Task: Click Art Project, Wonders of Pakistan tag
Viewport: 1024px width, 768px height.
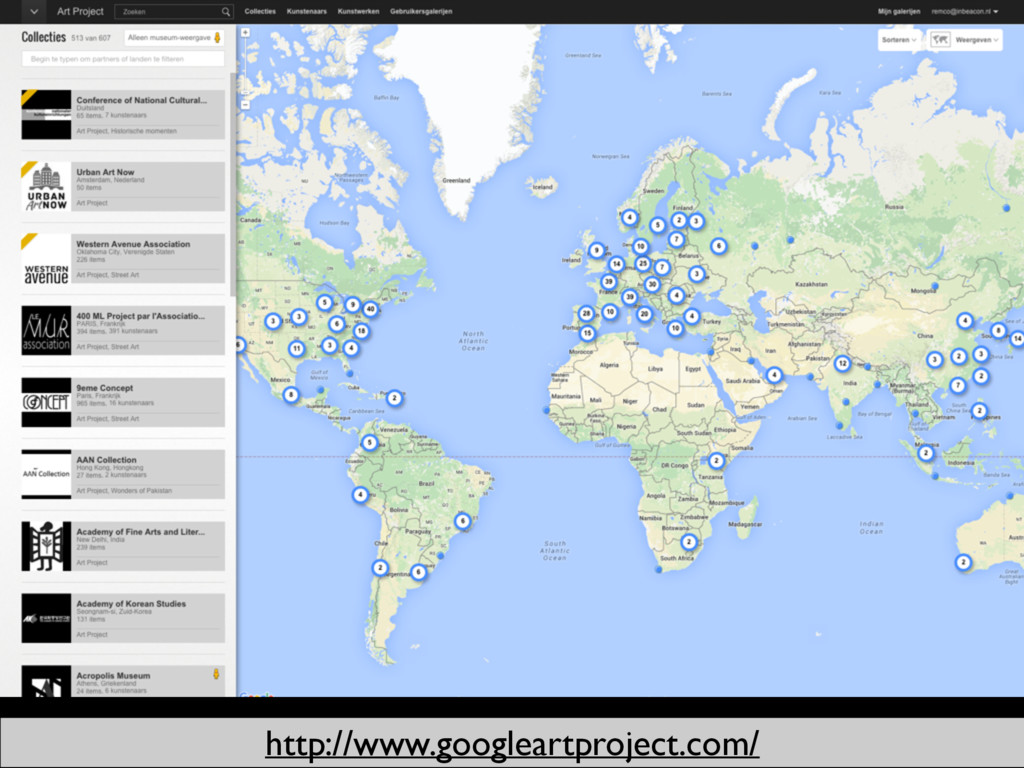Action: 124,490
